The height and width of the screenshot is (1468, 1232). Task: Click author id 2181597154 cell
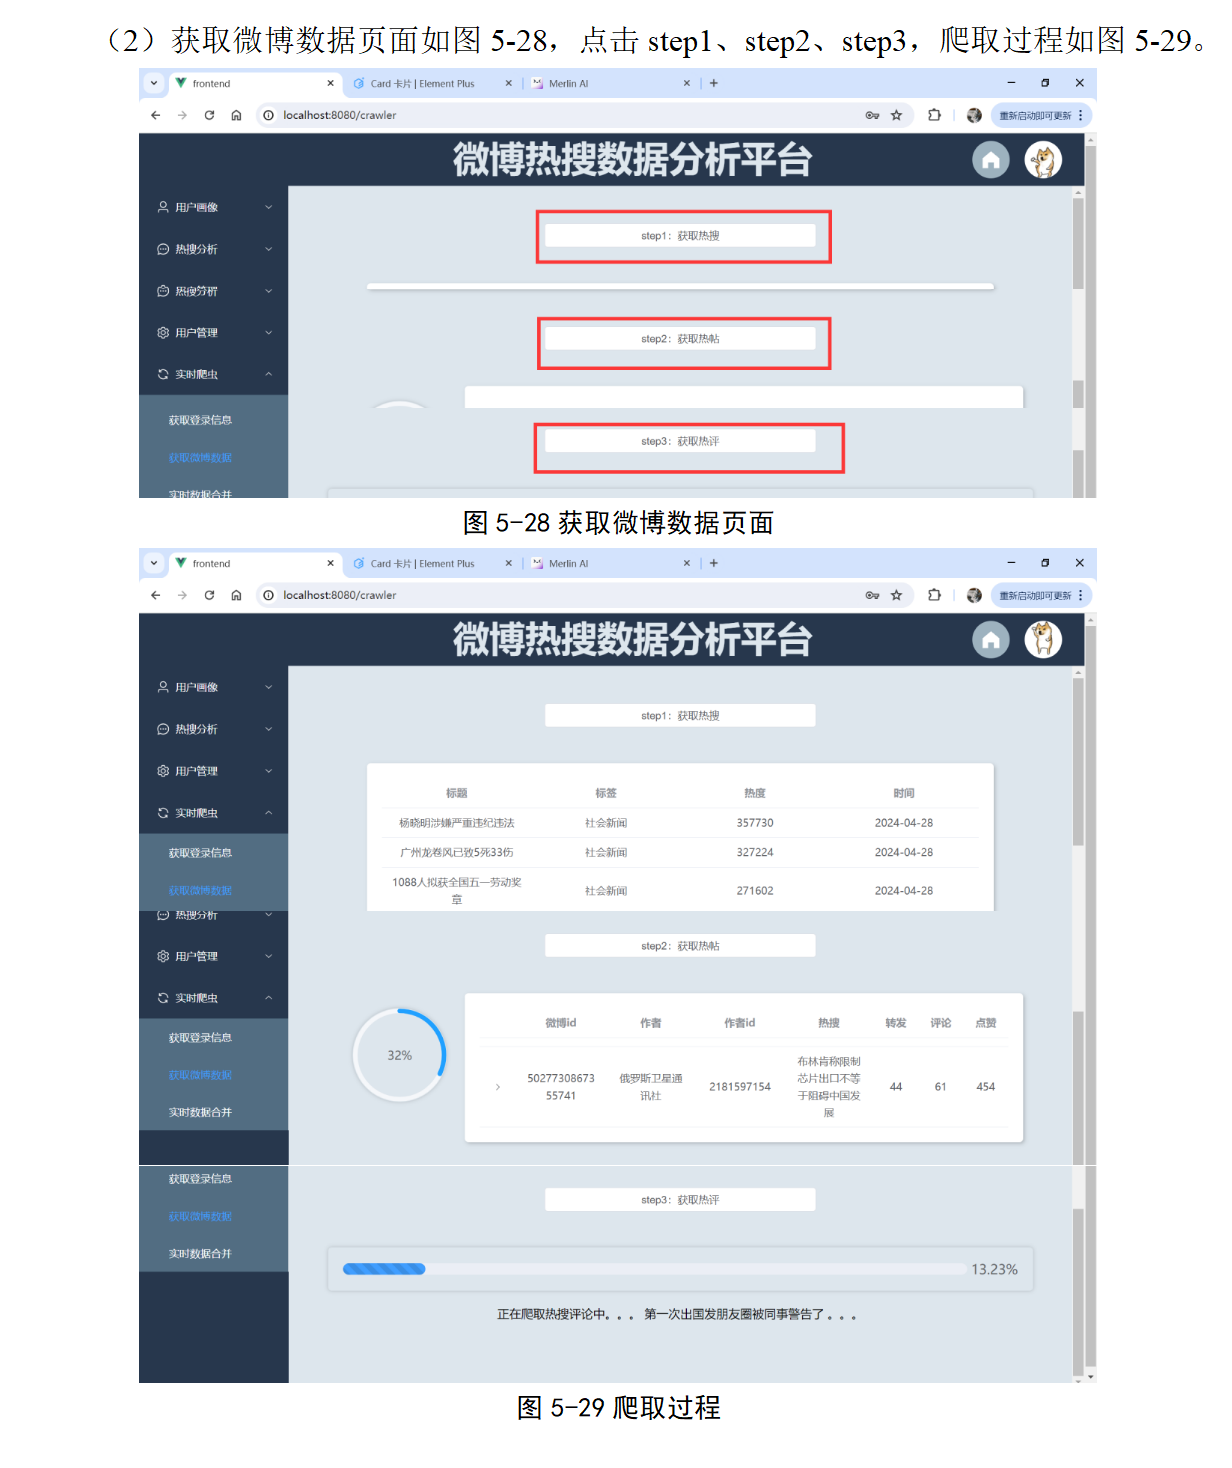740,1087
